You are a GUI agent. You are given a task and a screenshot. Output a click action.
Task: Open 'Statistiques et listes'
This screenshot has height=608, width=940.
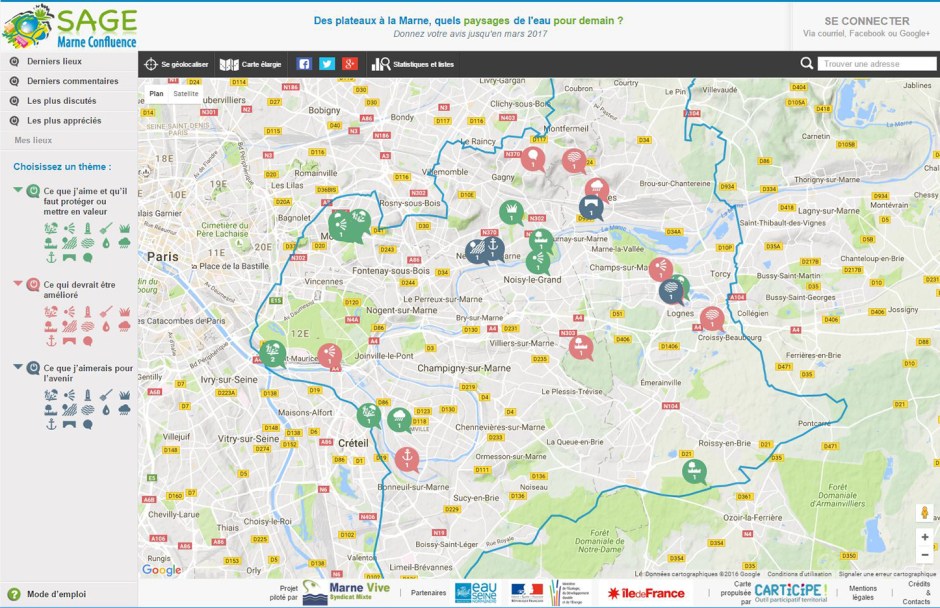(x=412, y=64)
